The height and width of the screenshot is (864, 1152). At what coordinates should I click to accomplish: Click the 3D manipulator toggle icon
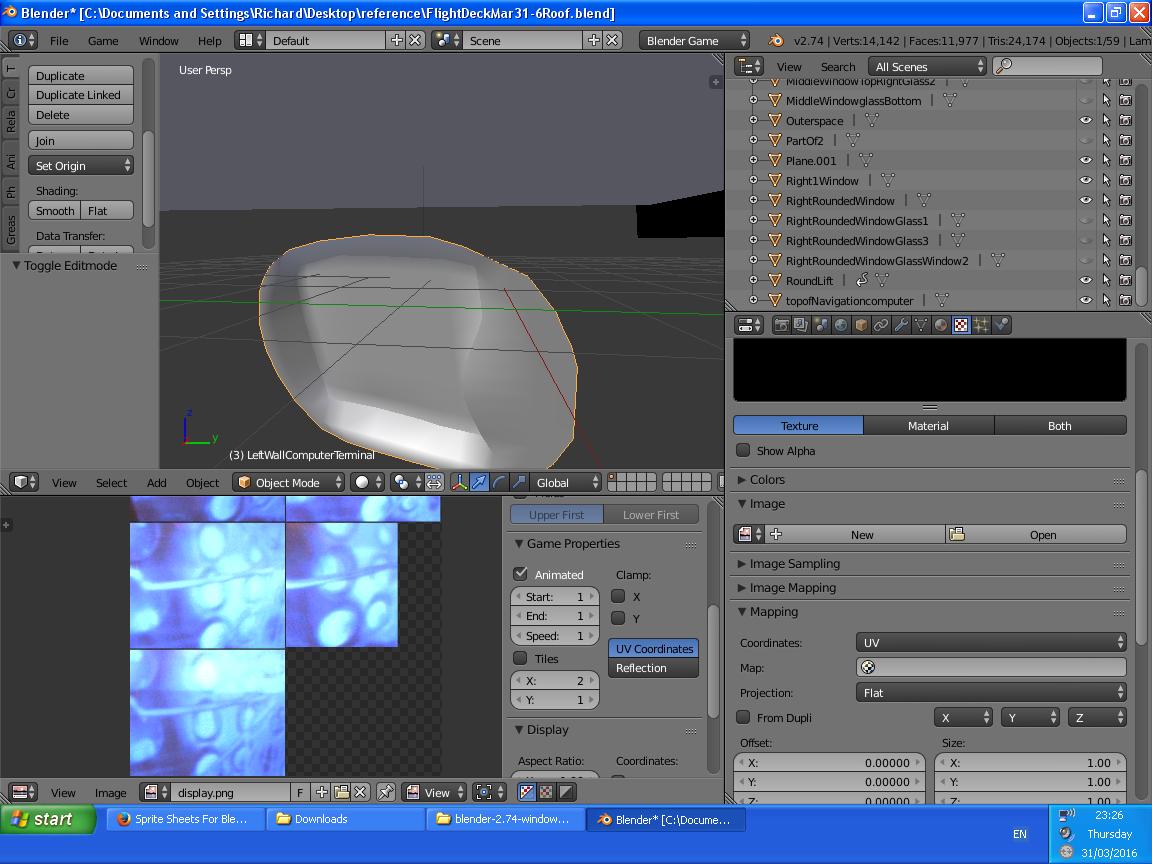click(459, 483)
